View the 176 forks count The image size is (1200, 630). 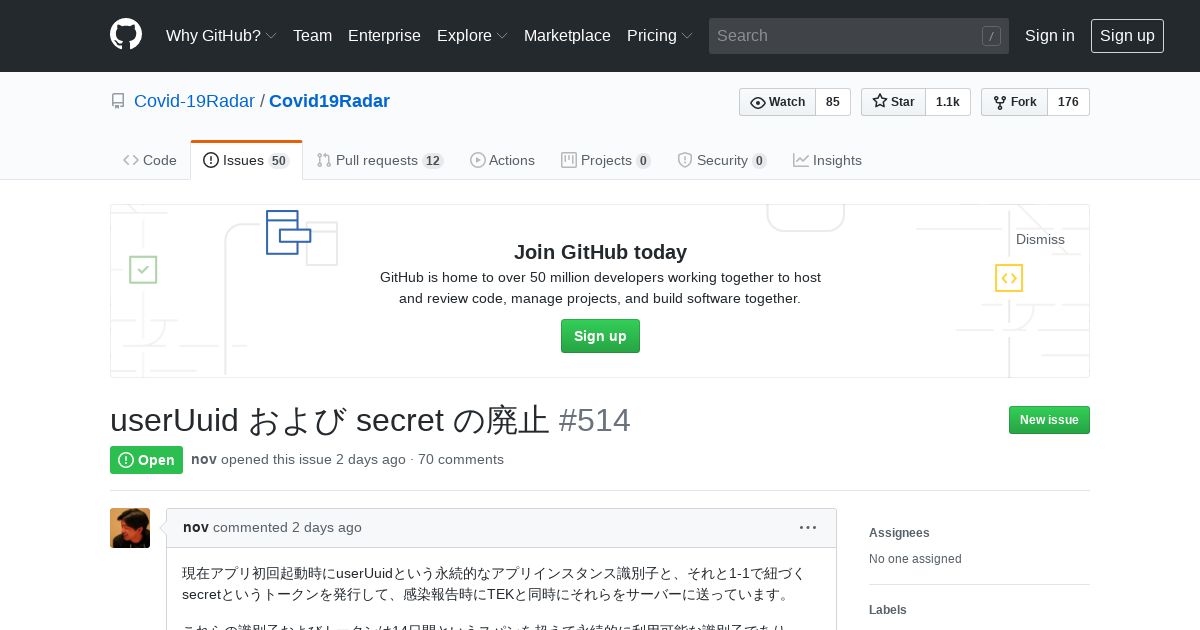1068,102
